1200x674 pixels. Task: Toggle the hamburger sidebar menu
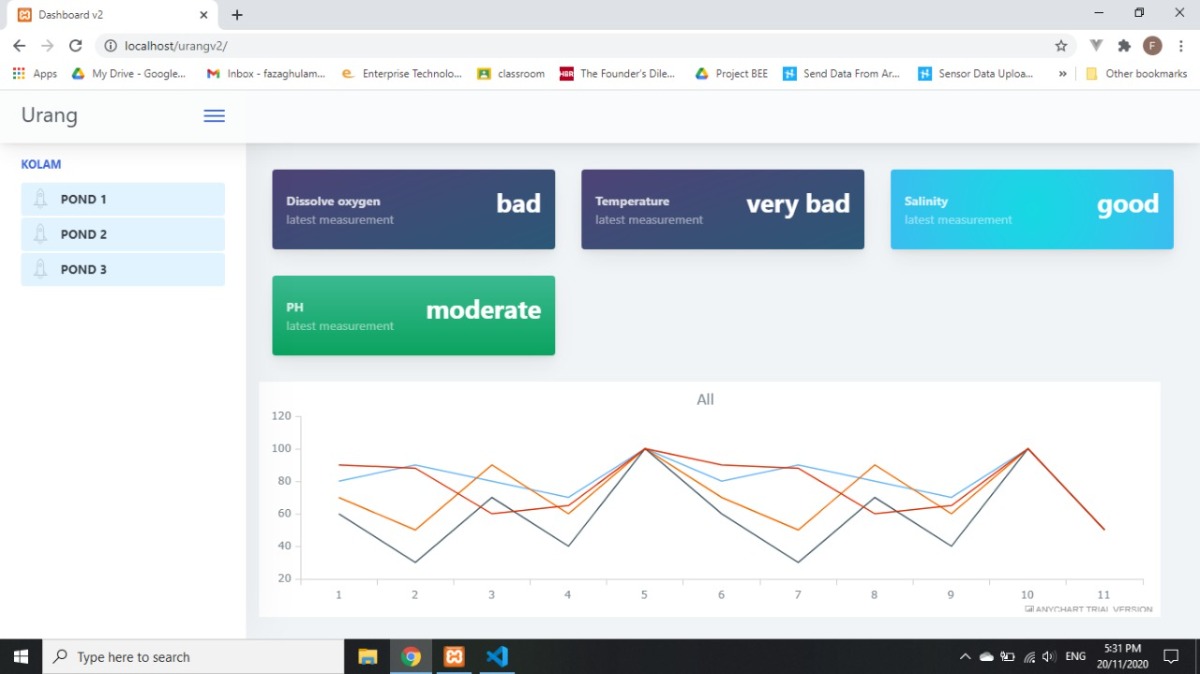(x=214, y=115)
